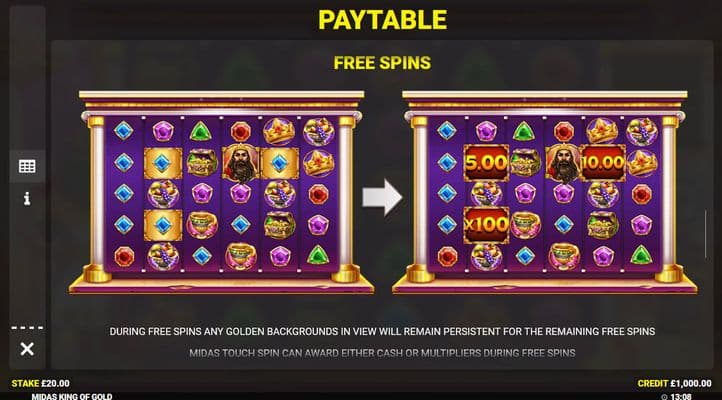Click the FREE SPINS section title
Screen dimensions: 722x400
[x=382, y=63]
